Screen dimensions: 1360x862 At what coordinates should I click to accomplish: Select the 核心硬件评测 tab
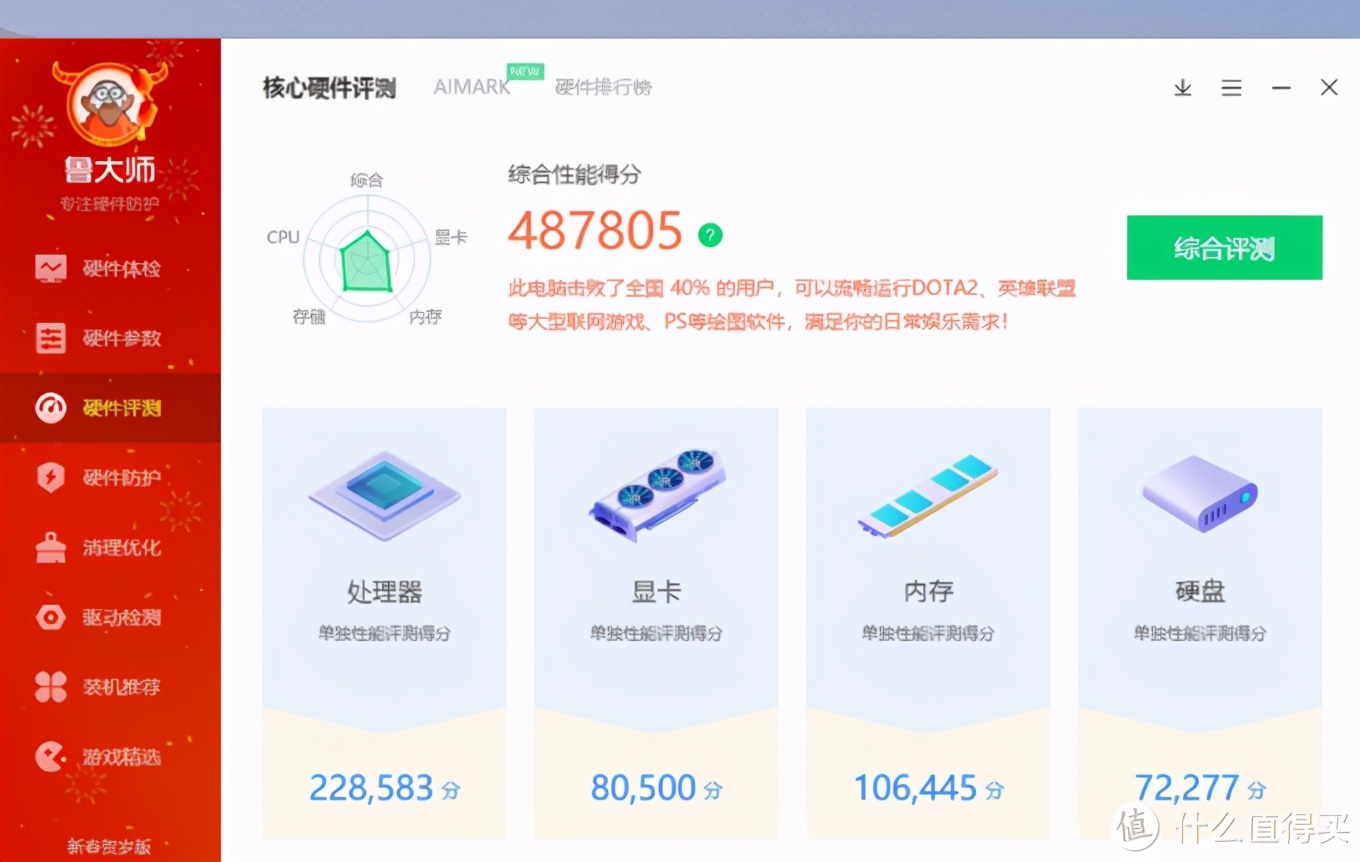coord(330,88)
